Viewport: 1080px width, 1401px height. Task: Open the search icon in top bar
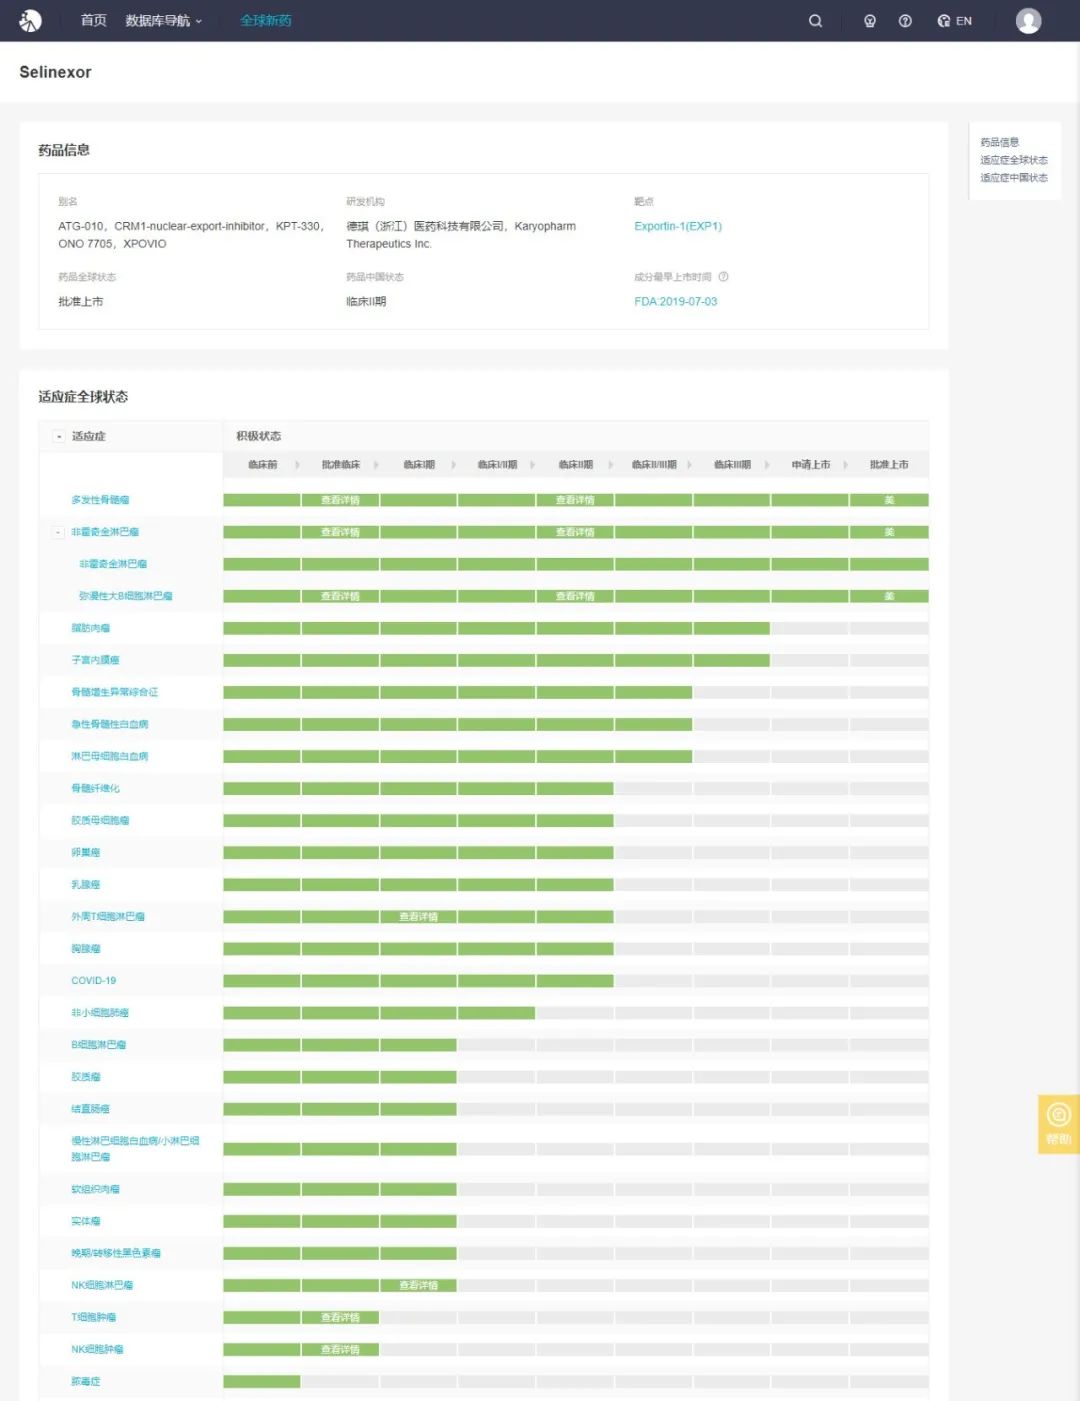tap(815, 21)
